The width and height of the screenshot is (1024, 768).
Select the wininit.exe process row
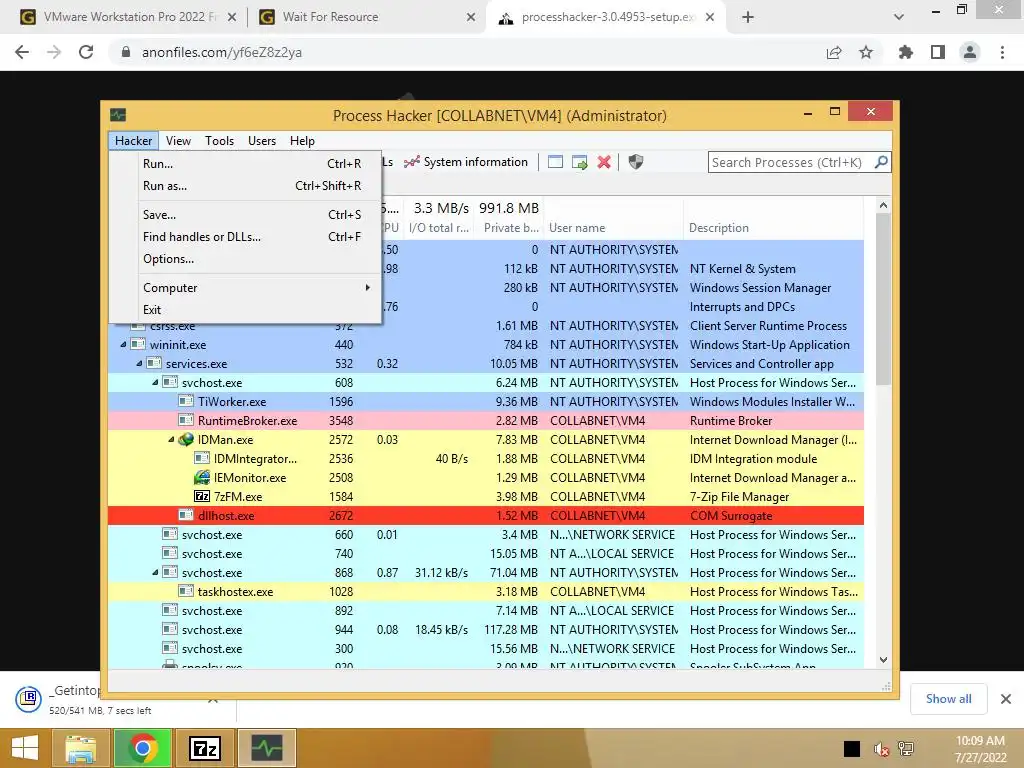click(486, 344)
